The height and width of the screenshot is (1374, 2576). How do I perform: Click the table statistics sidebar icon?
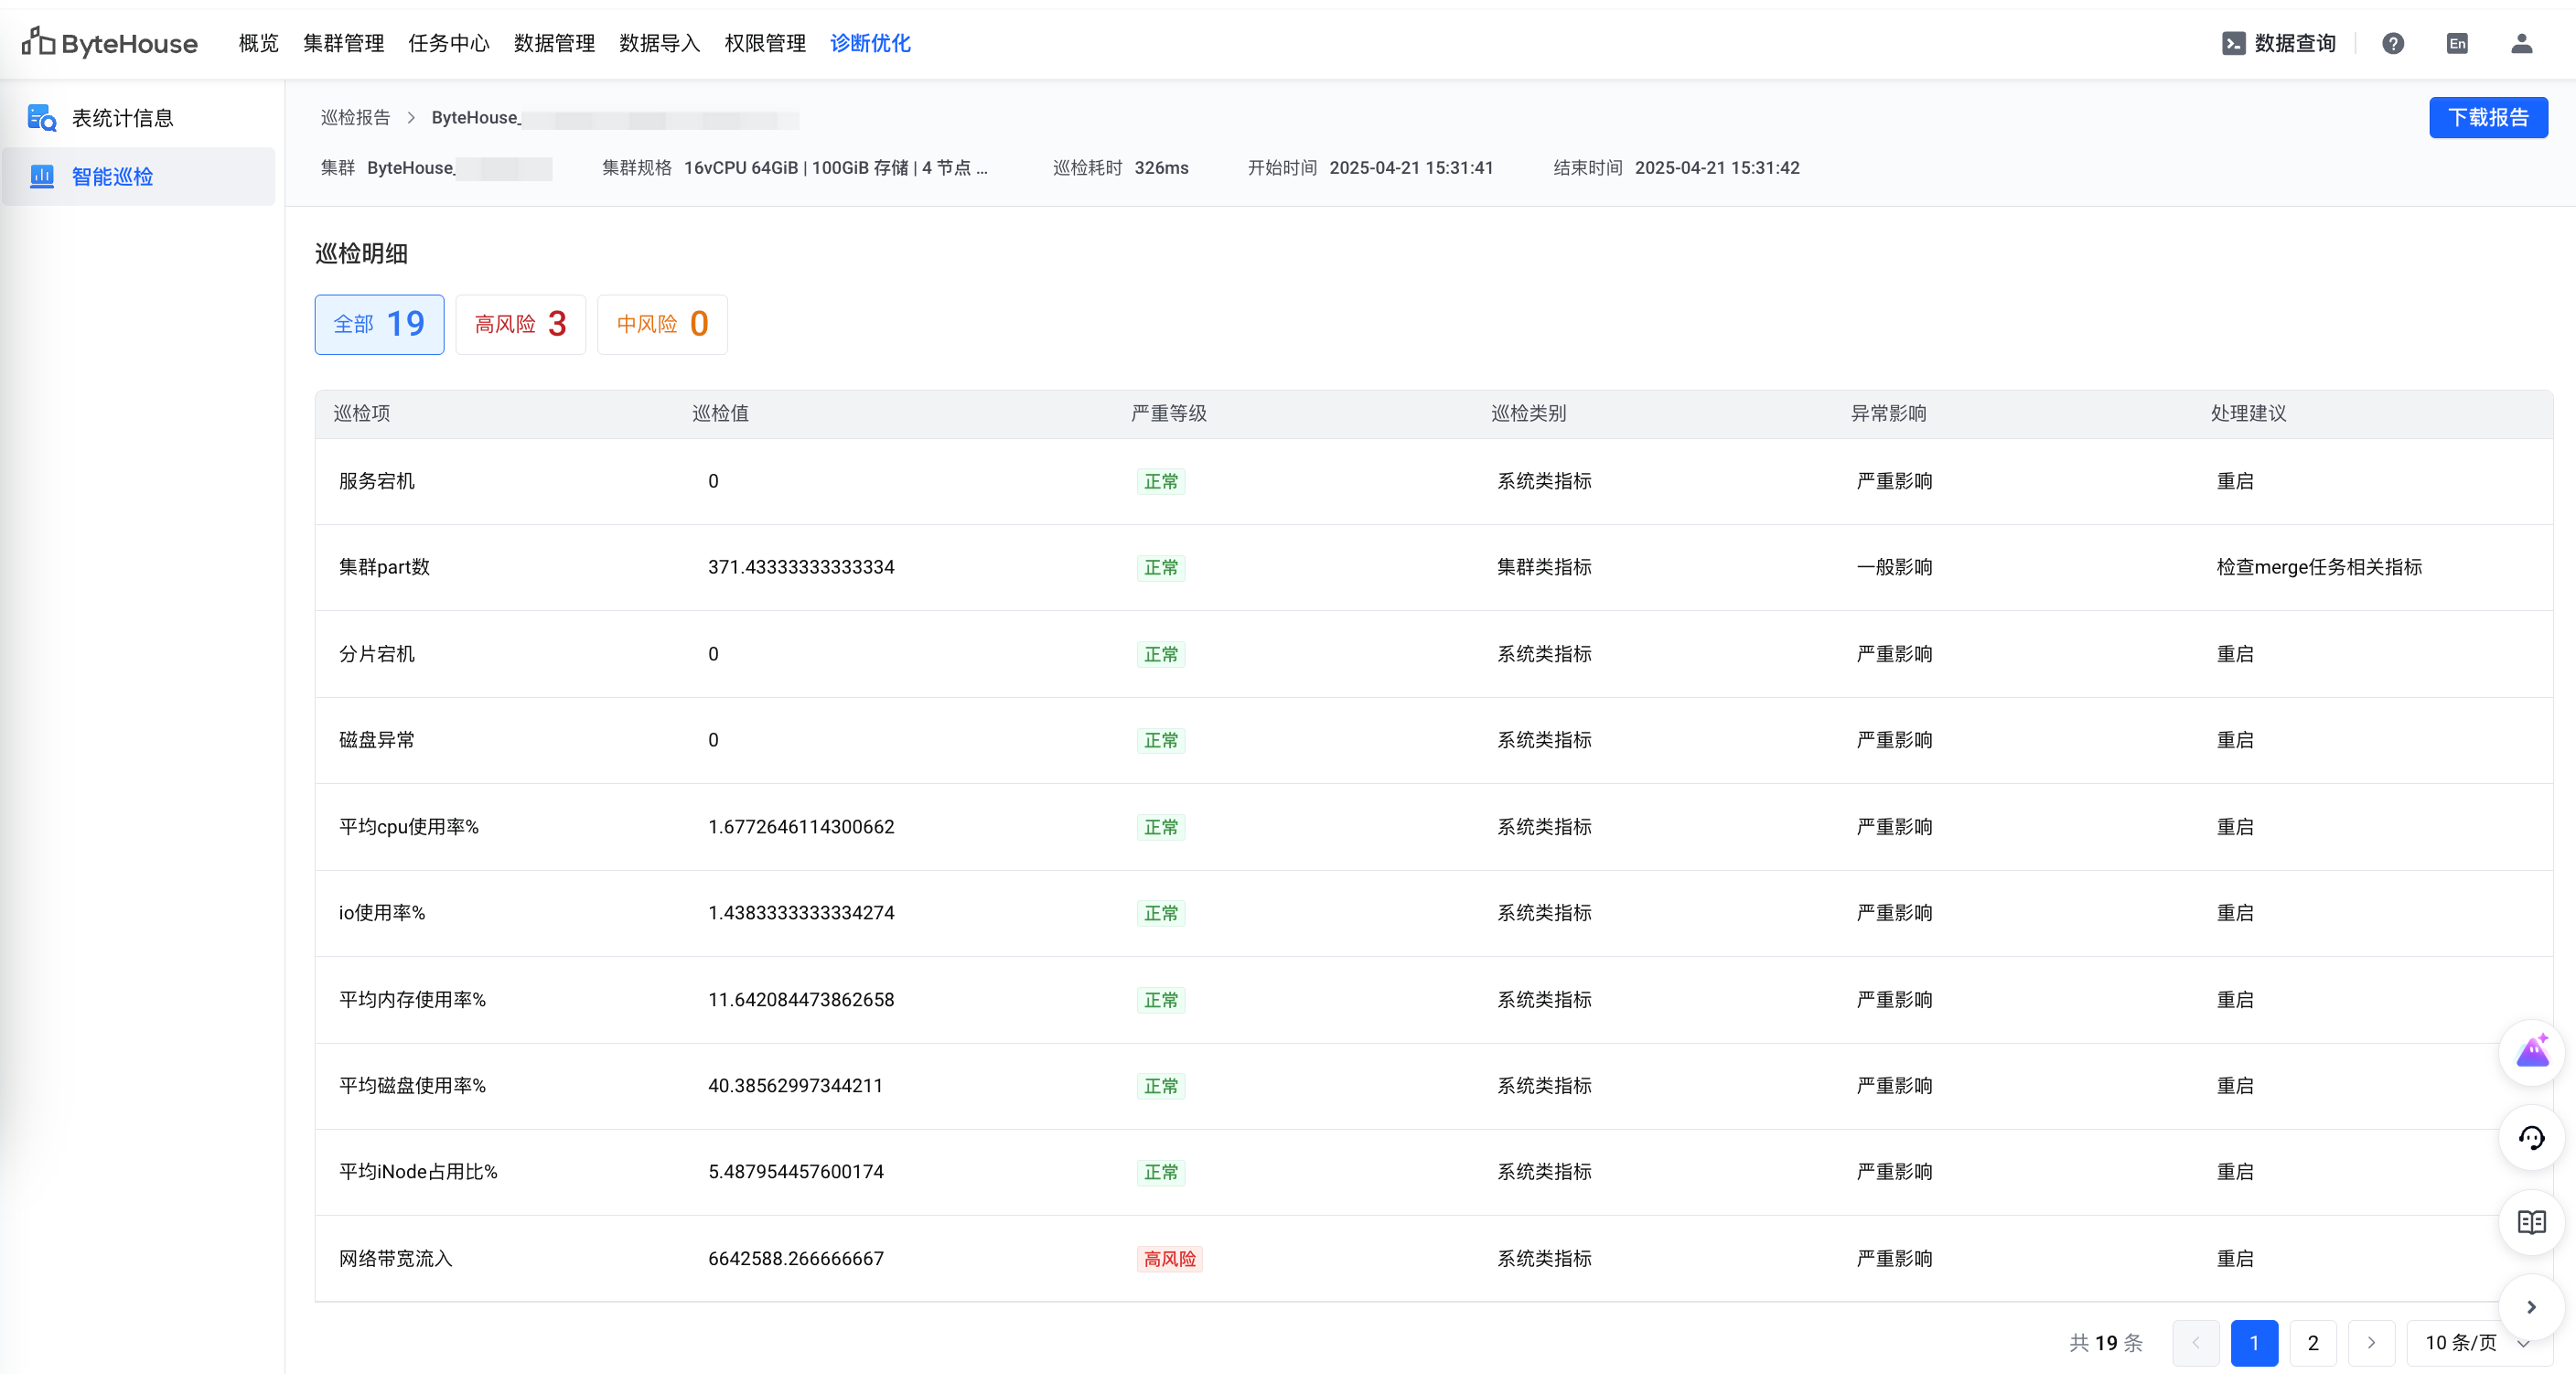42,118
